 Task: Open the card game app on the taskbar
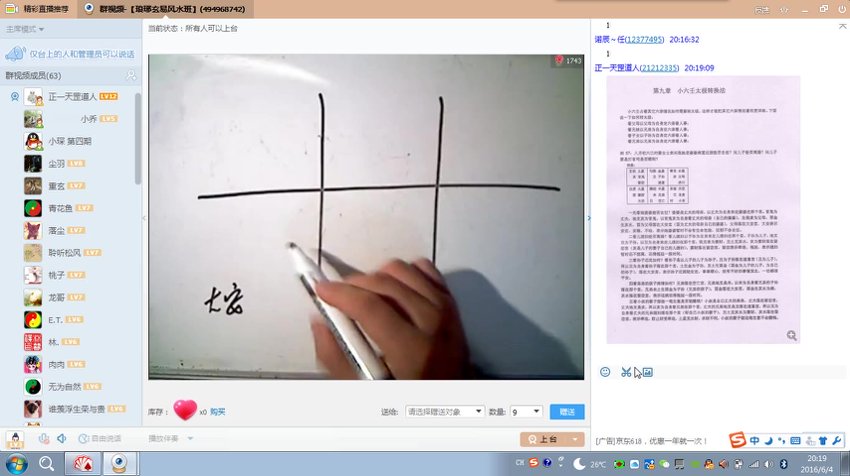83,464
